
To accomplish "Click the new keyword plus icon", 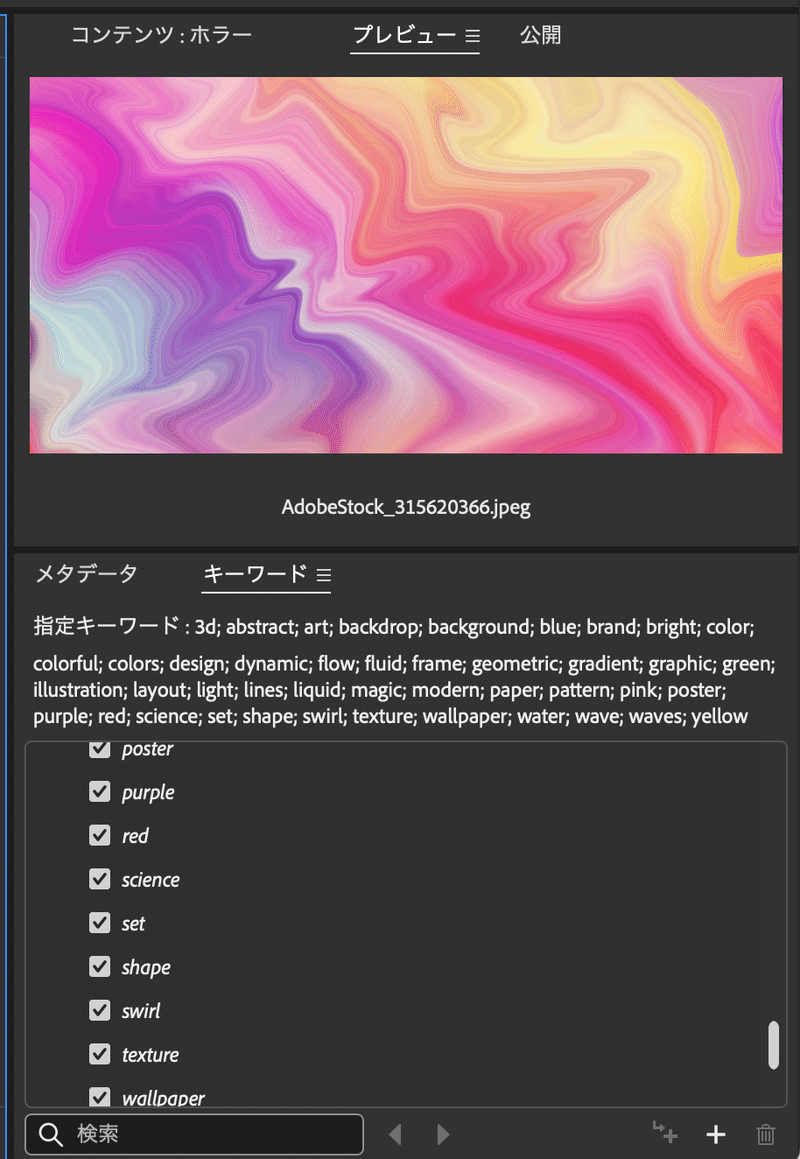I will click(x=715, y=1134).
